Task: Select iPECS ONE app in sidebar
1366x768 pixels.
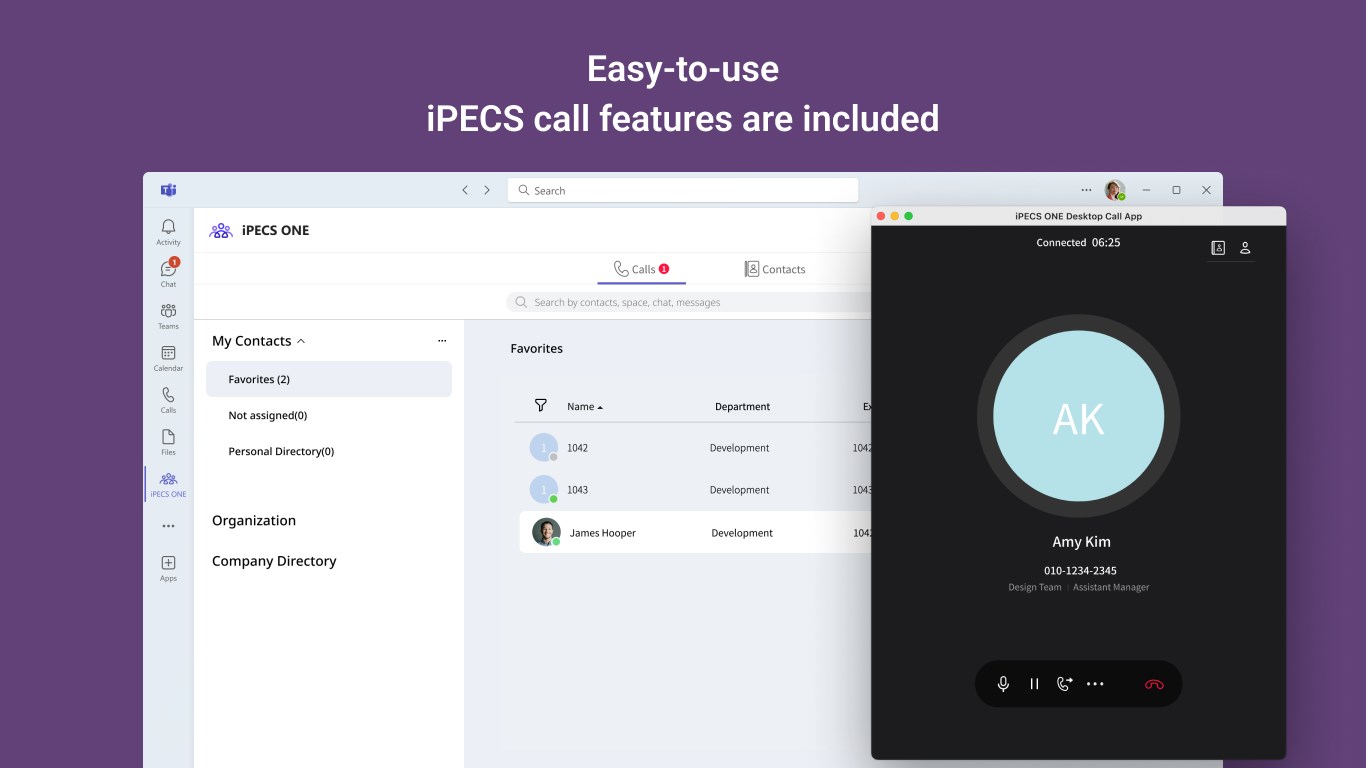Action: [168, 485]
